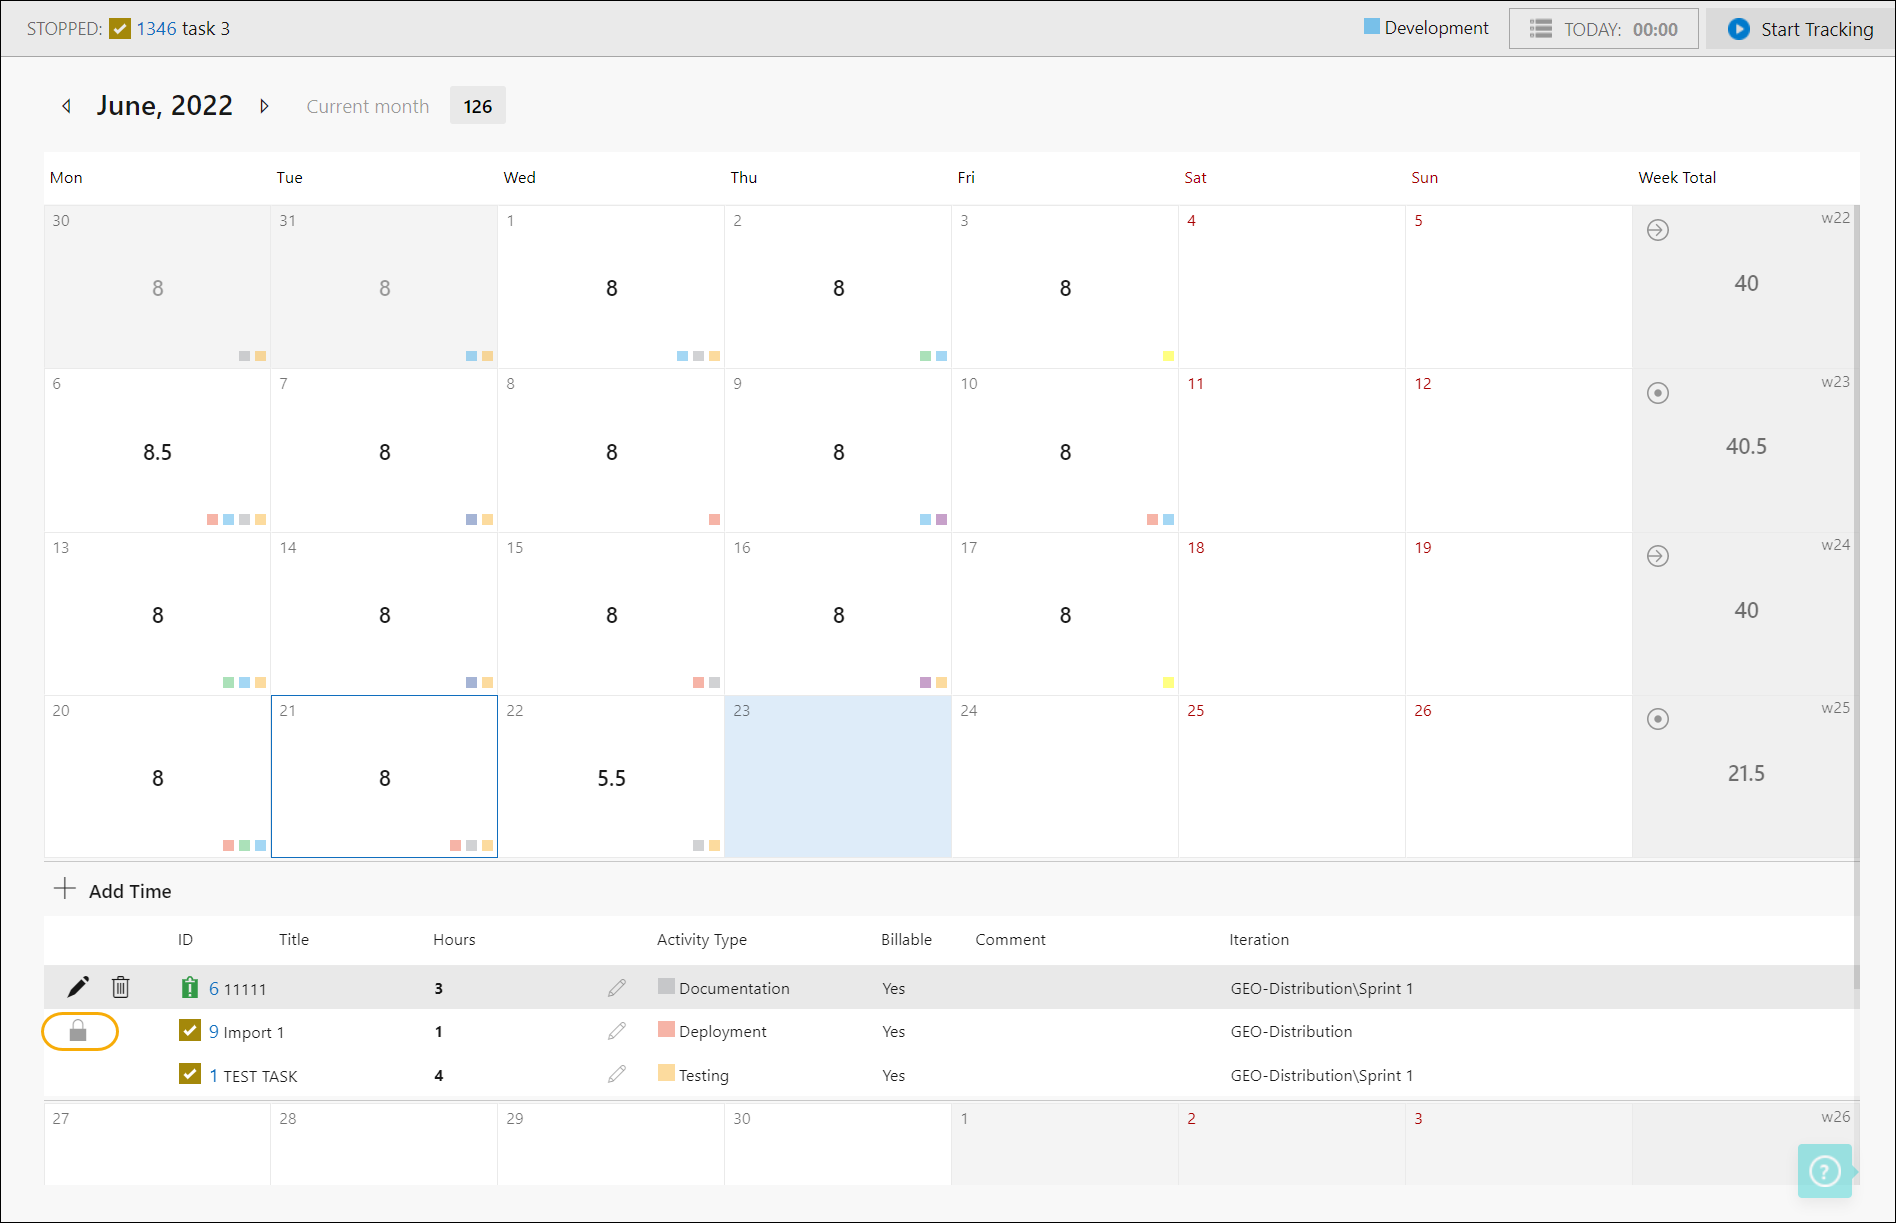Viewport: 1896px width, 1223px height.
Task: Edit hours pencil for 11111 row
Action: coord(617,987)
